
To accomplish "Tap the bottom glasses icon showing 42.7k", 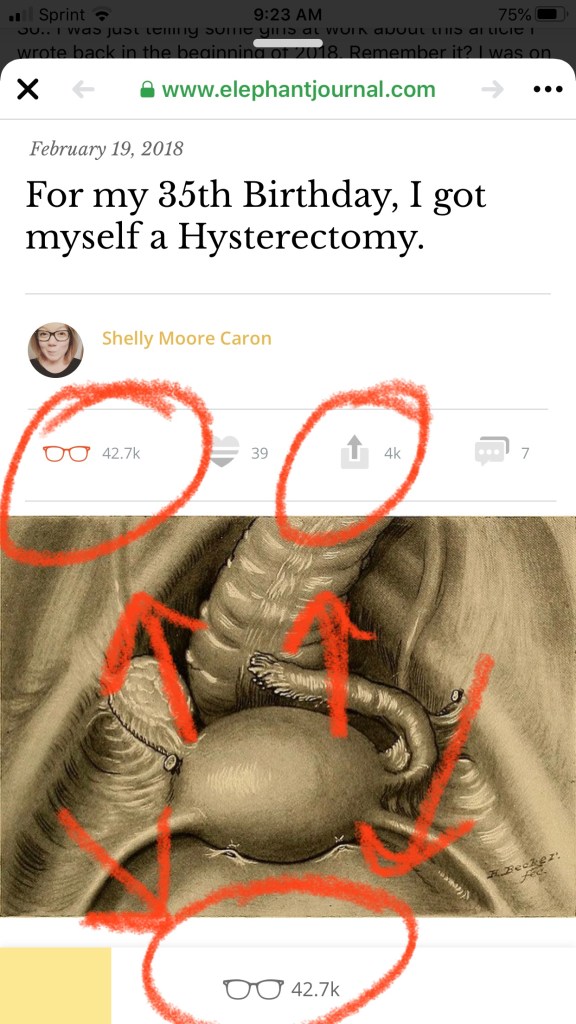I will pos(254,989).
